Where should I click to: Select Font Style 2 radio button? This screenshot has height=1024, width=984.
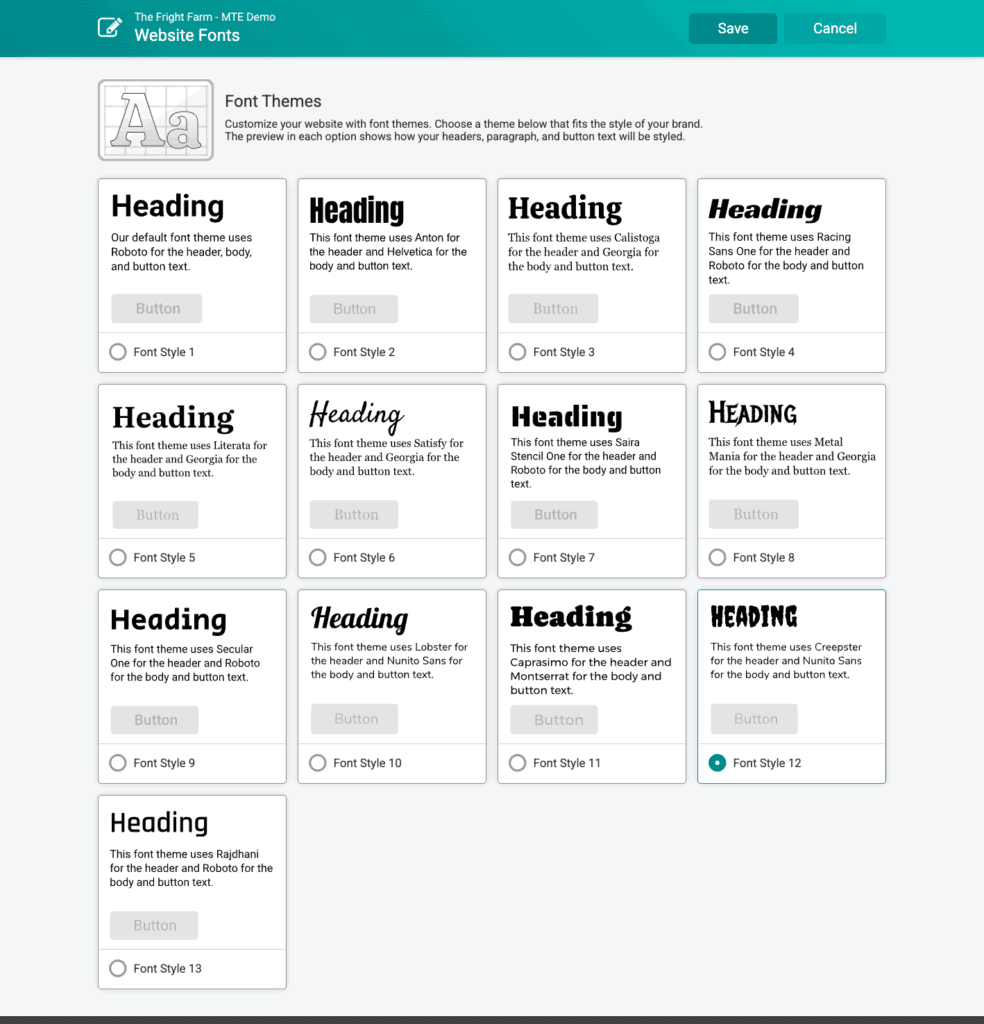tap(318, 352)
